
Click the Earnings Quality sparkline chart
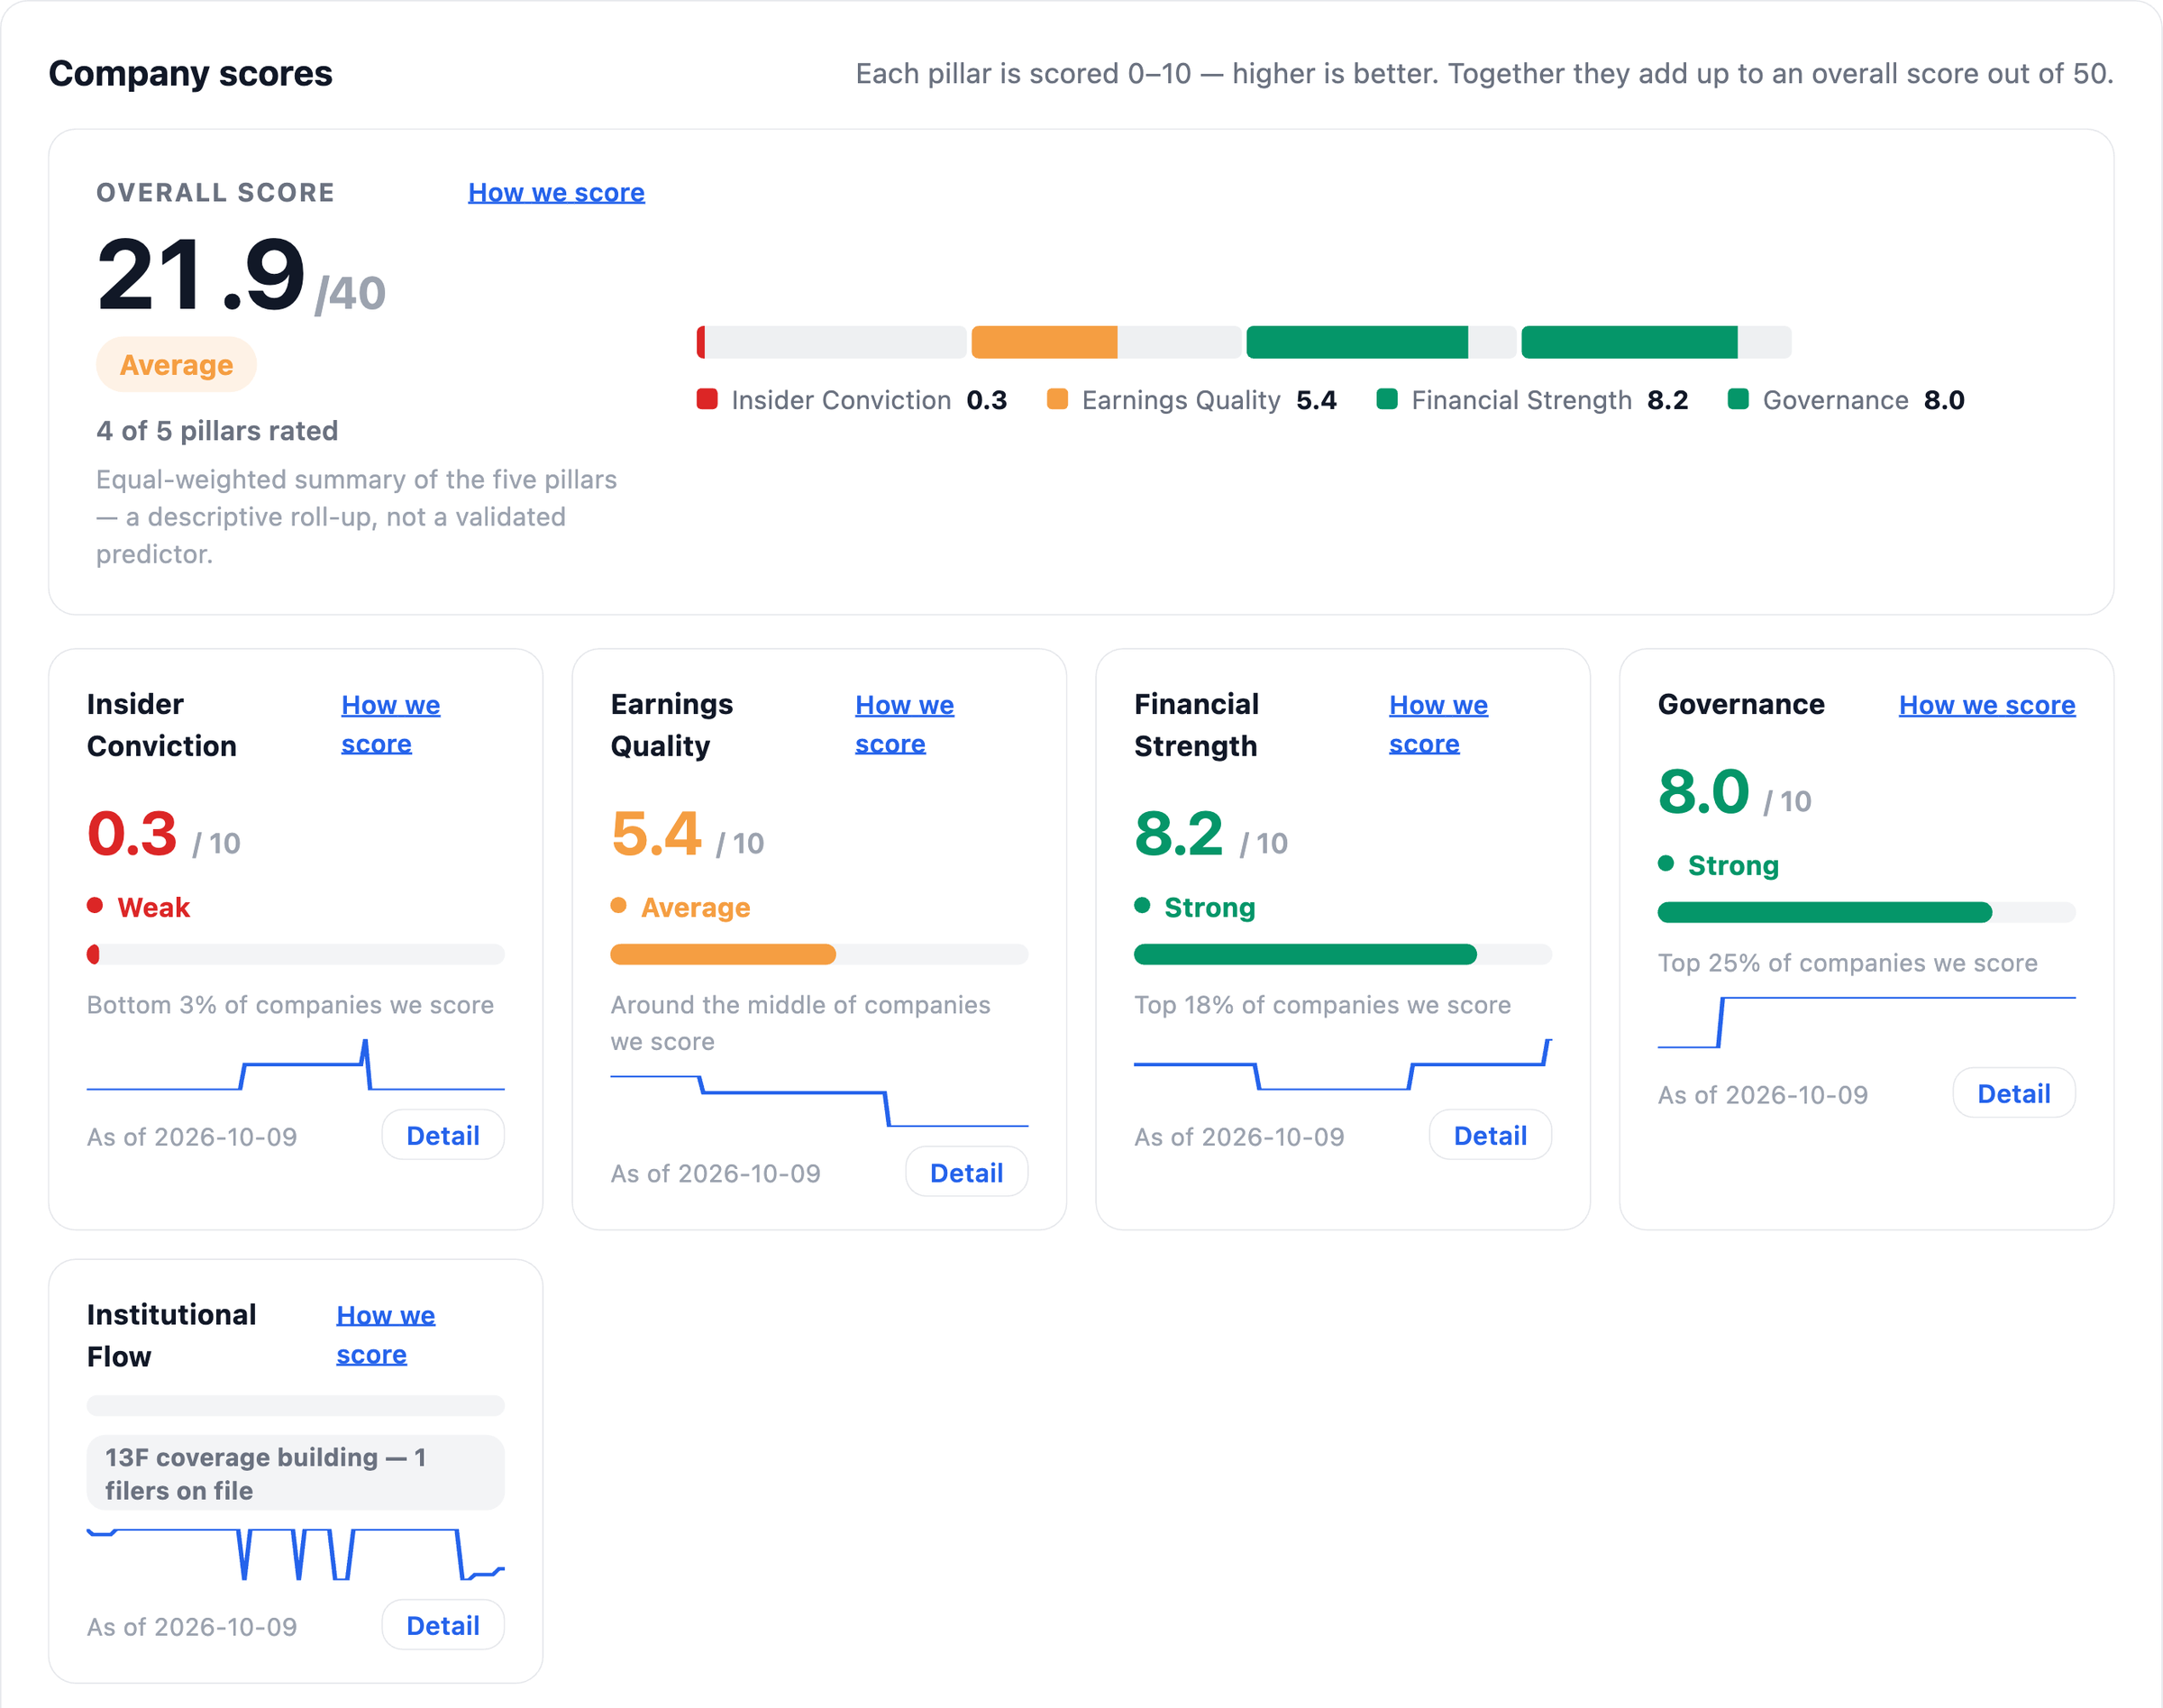point(819,1101)
